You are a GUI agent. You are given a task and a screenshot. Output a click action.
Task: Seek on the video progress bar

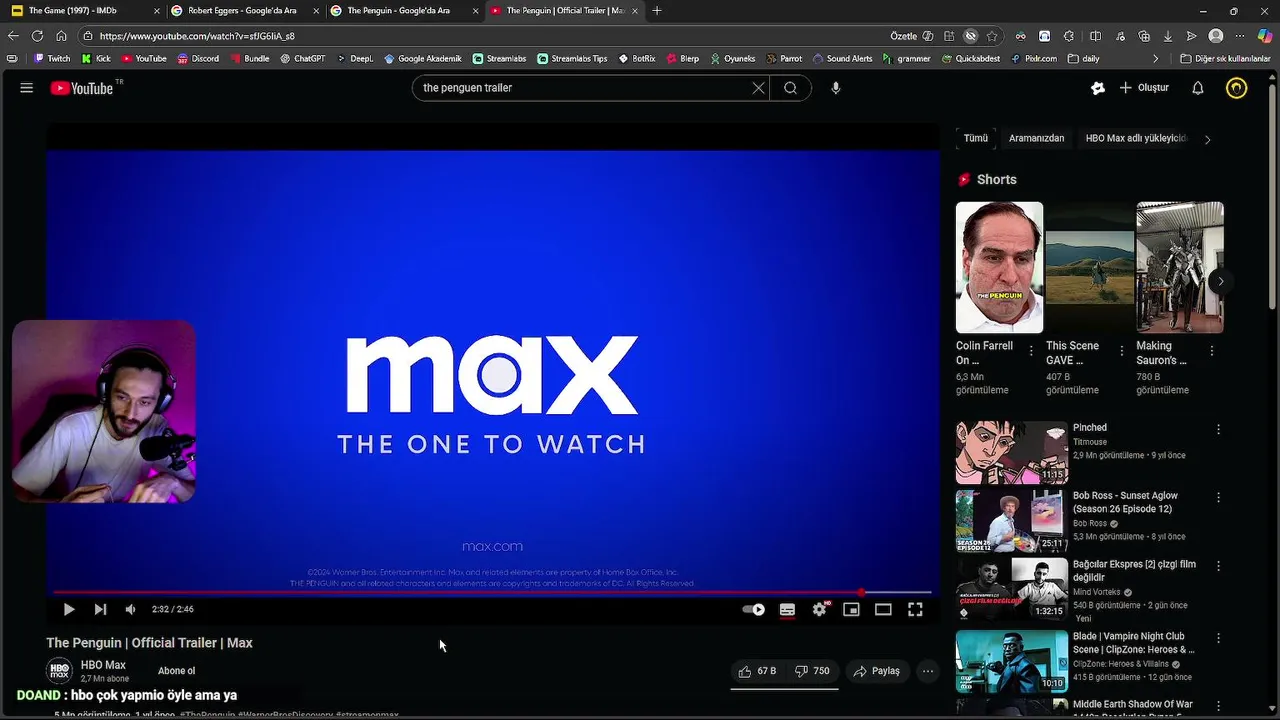click(x=492, y=592)
